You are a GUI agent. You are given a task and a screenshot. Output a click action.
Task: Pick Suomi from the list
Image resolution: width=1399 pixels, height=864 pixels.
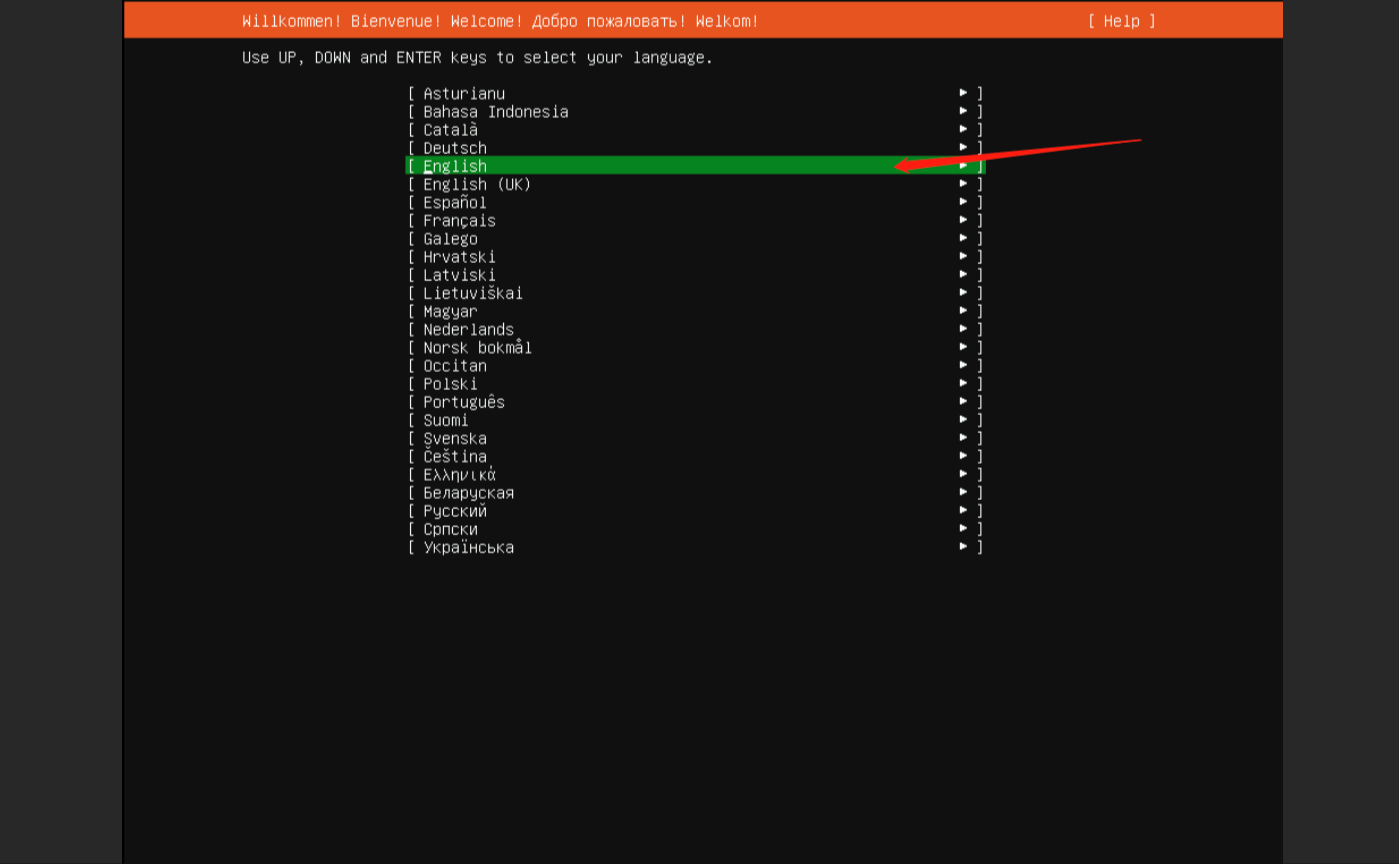(x=696, y=420)
